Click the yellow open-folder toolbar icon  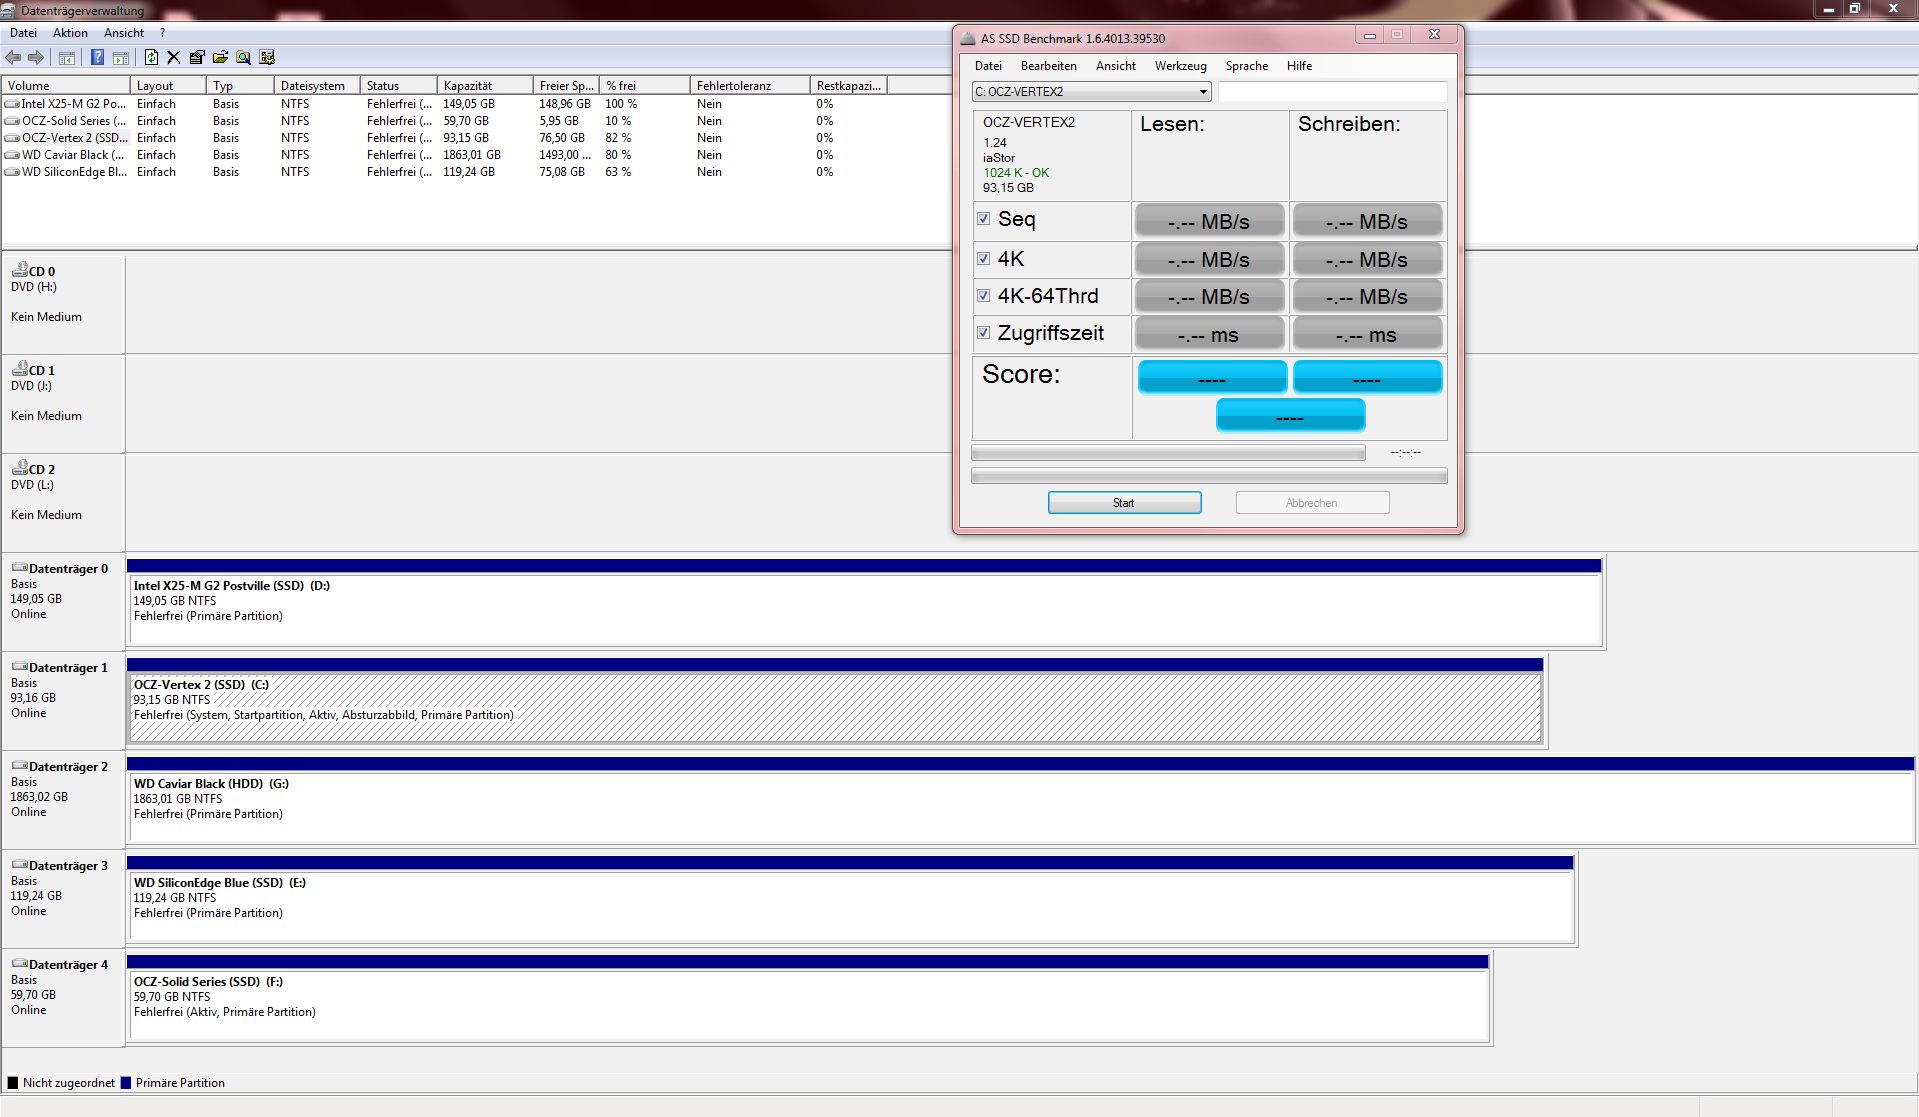(220, 57)
